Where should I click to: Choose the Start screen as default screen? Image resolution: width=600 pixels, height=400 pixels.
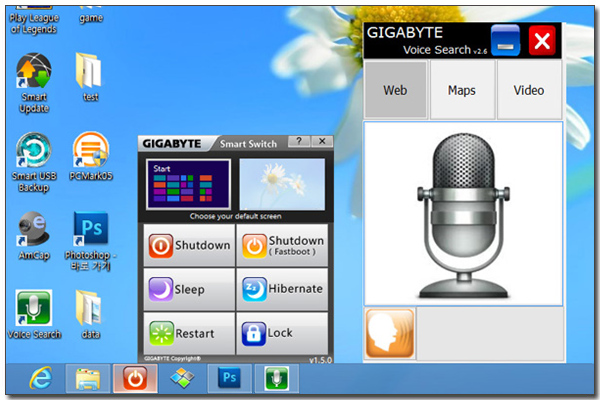tap(188, 184)
